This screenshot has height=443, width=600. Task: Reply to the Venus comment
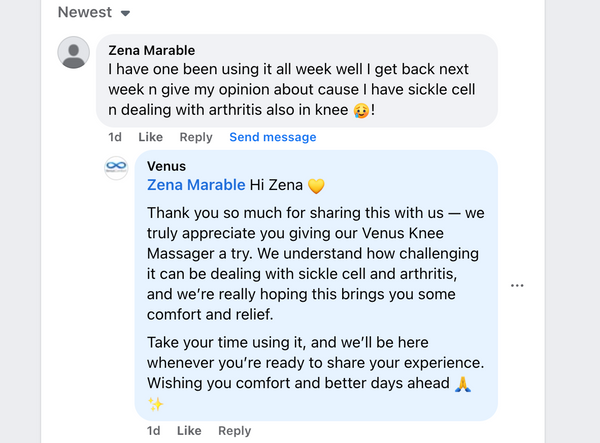tap(234, 430)
